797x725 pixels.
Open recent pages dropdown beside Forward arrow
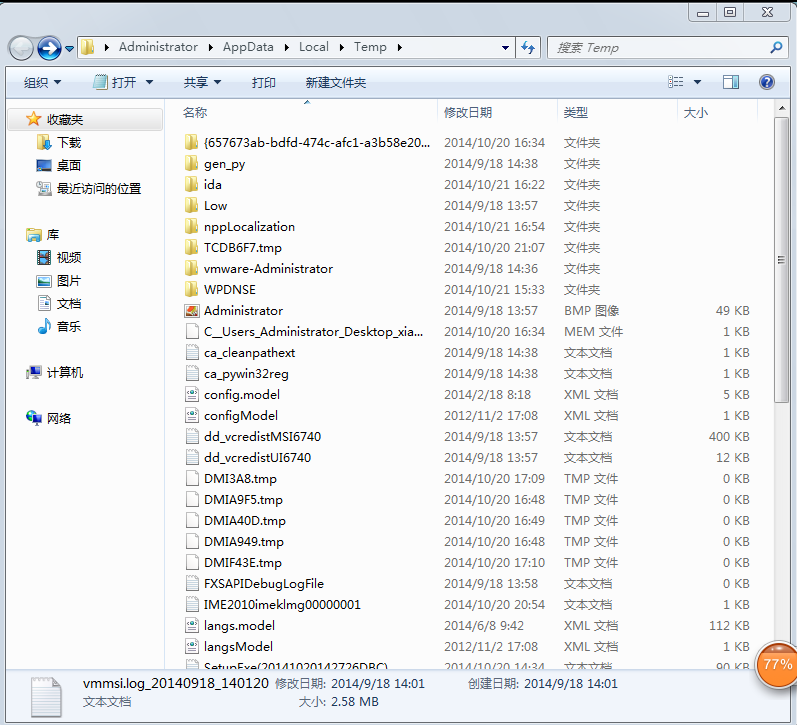point(70,49)
